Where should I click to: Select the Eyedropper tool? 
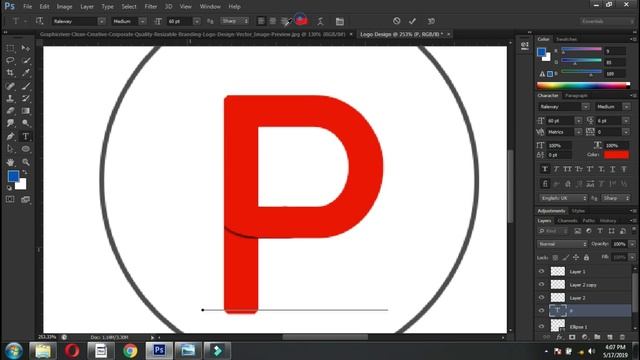tap(26, 73)
